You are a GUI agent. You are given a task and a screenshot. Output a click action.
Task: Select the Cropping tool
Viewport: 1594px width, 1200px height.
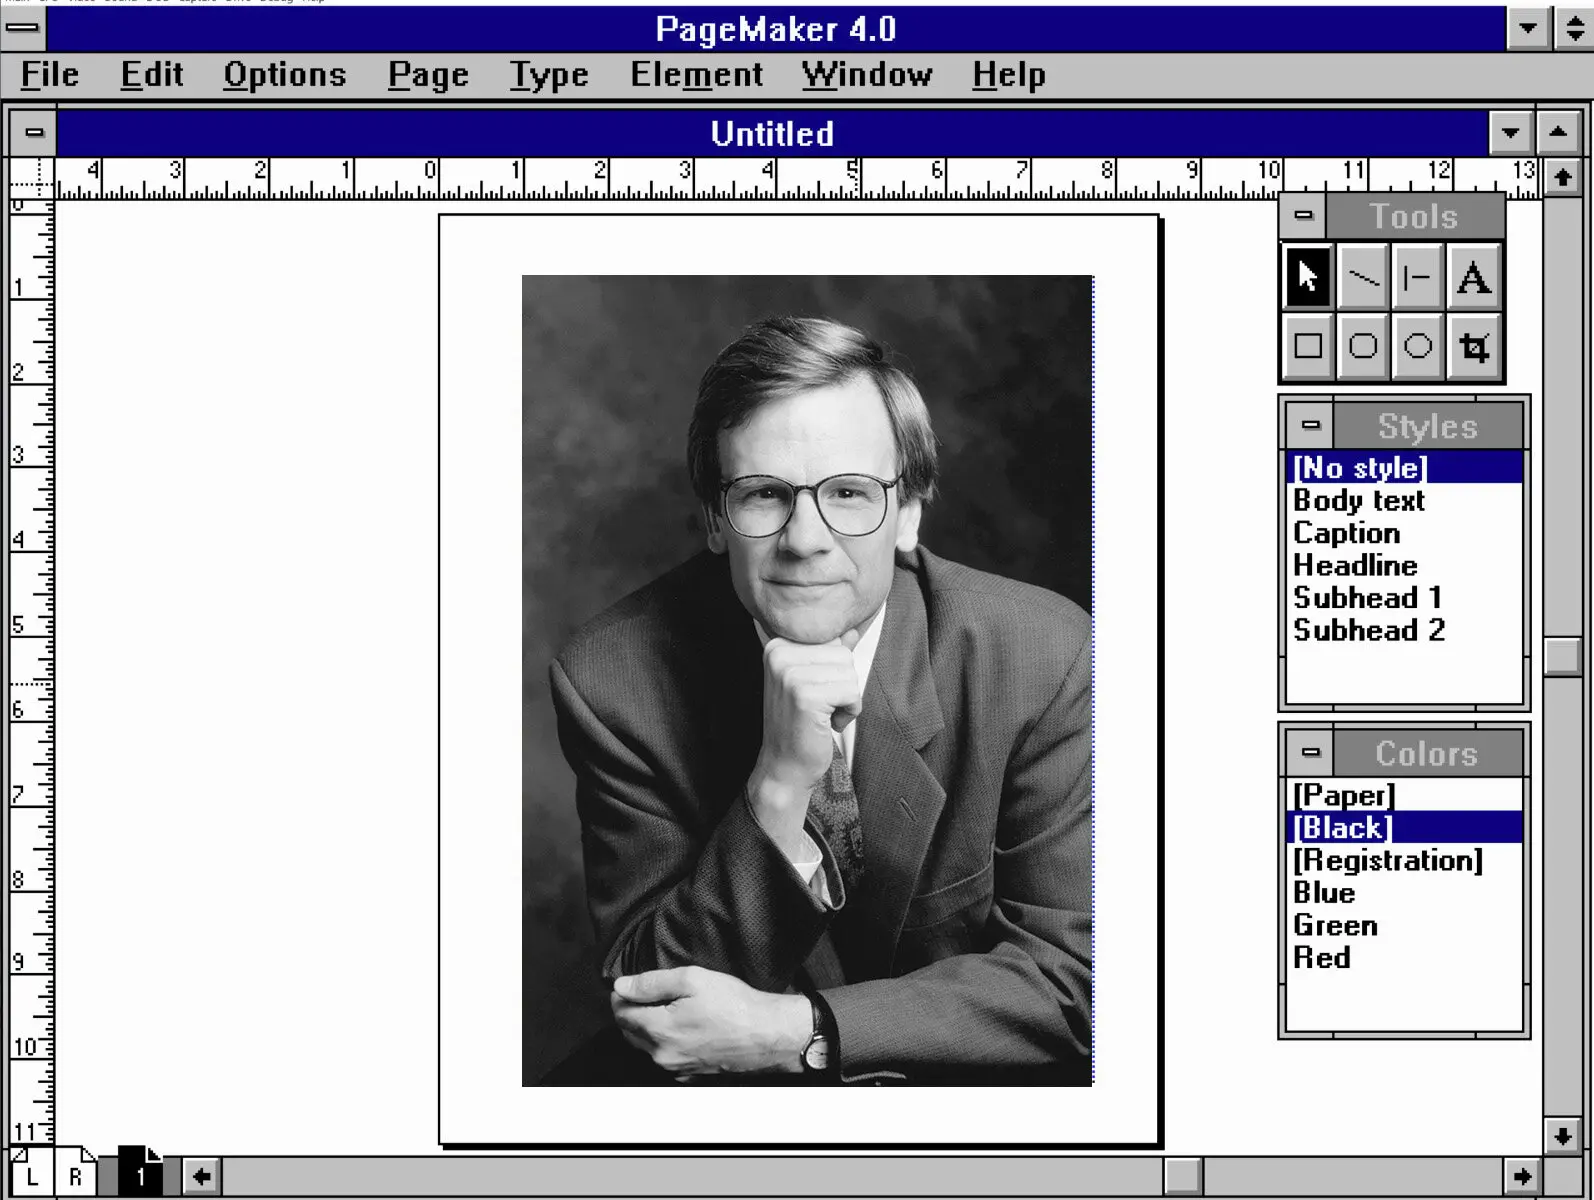pos(1473,346)
